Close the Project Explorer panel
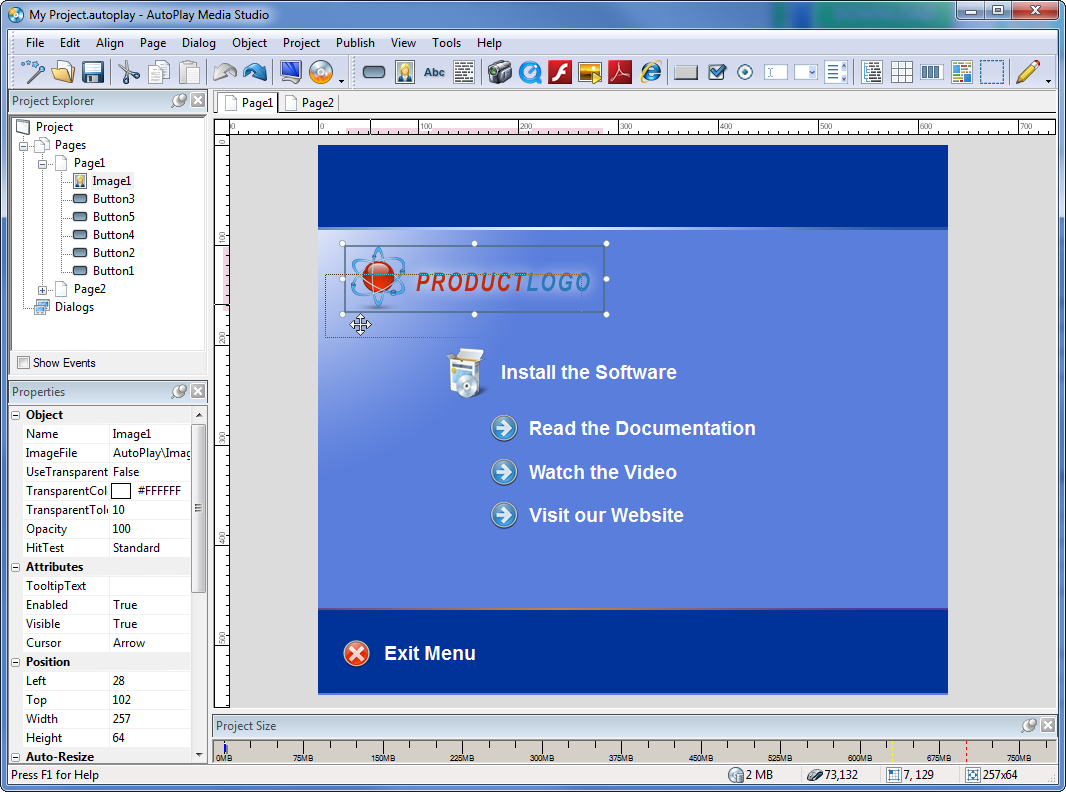The image size is (1066, 792). pyautogui.click(x=197, y=100)
